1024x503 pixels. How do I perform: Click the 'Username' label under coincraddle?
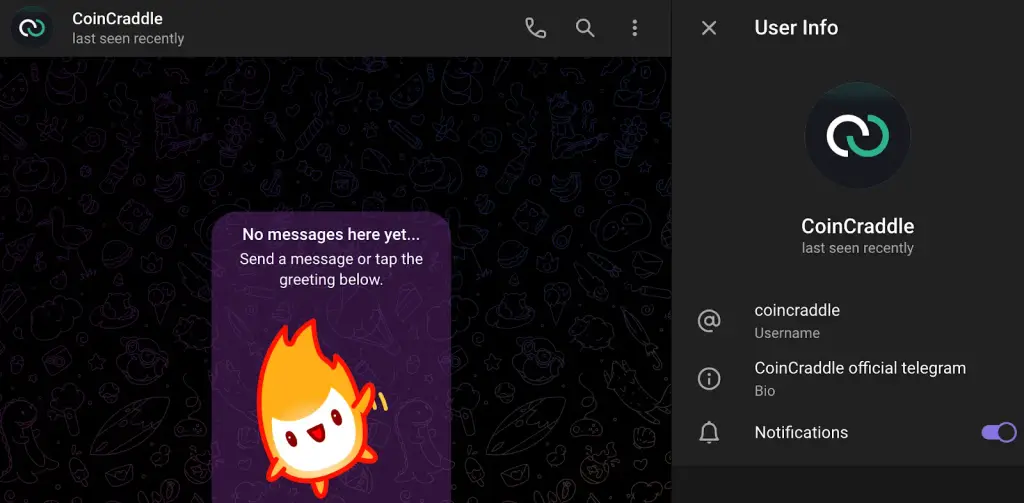pos(787,333)
